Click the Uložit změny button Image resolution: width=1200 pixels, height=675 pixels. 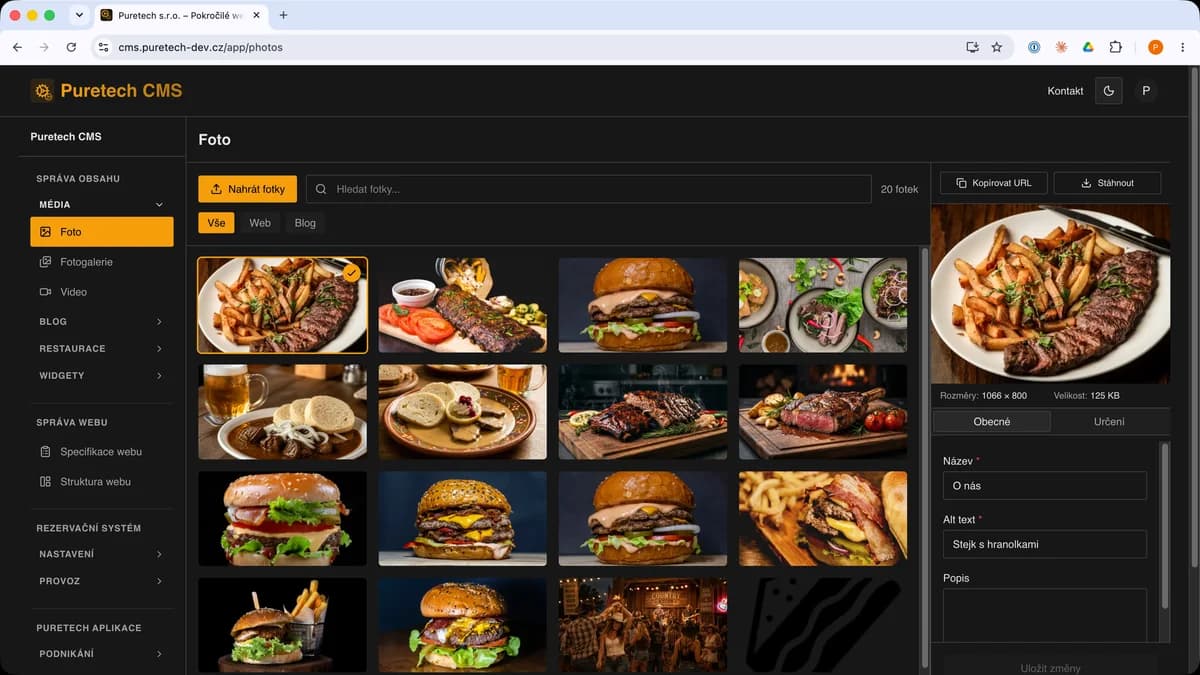tap(1050, 667)
